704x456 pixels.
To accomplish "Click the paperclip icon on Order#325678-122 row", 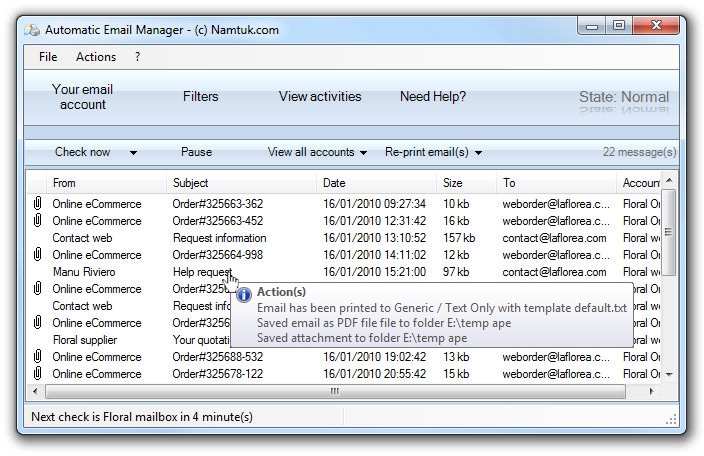I will (37, 374).
